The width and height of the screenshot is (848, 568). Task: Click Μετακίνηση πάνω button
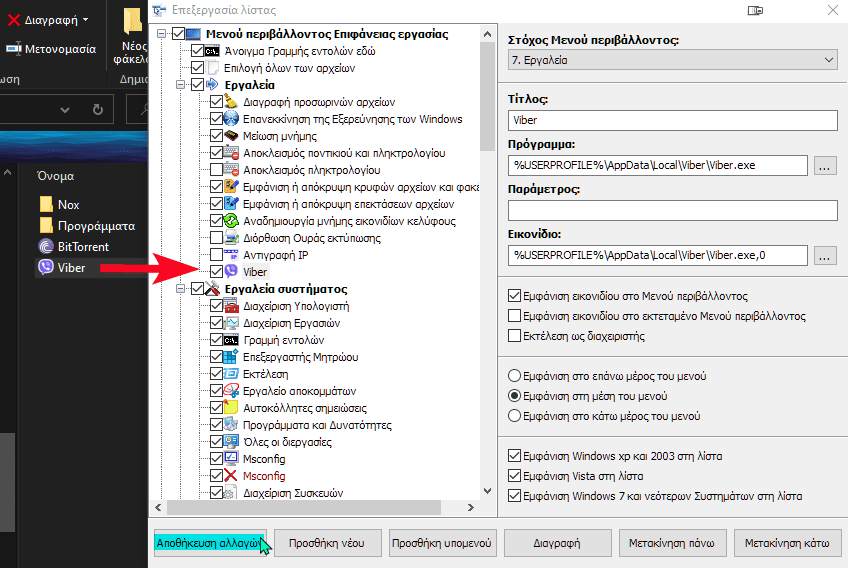[x=671, y=543]
